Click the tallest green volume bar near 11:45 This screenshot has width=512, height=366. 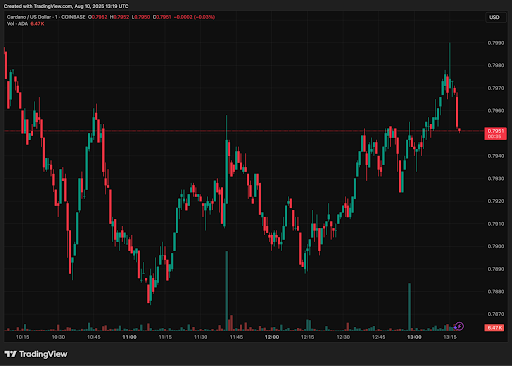tap(227, 291)
